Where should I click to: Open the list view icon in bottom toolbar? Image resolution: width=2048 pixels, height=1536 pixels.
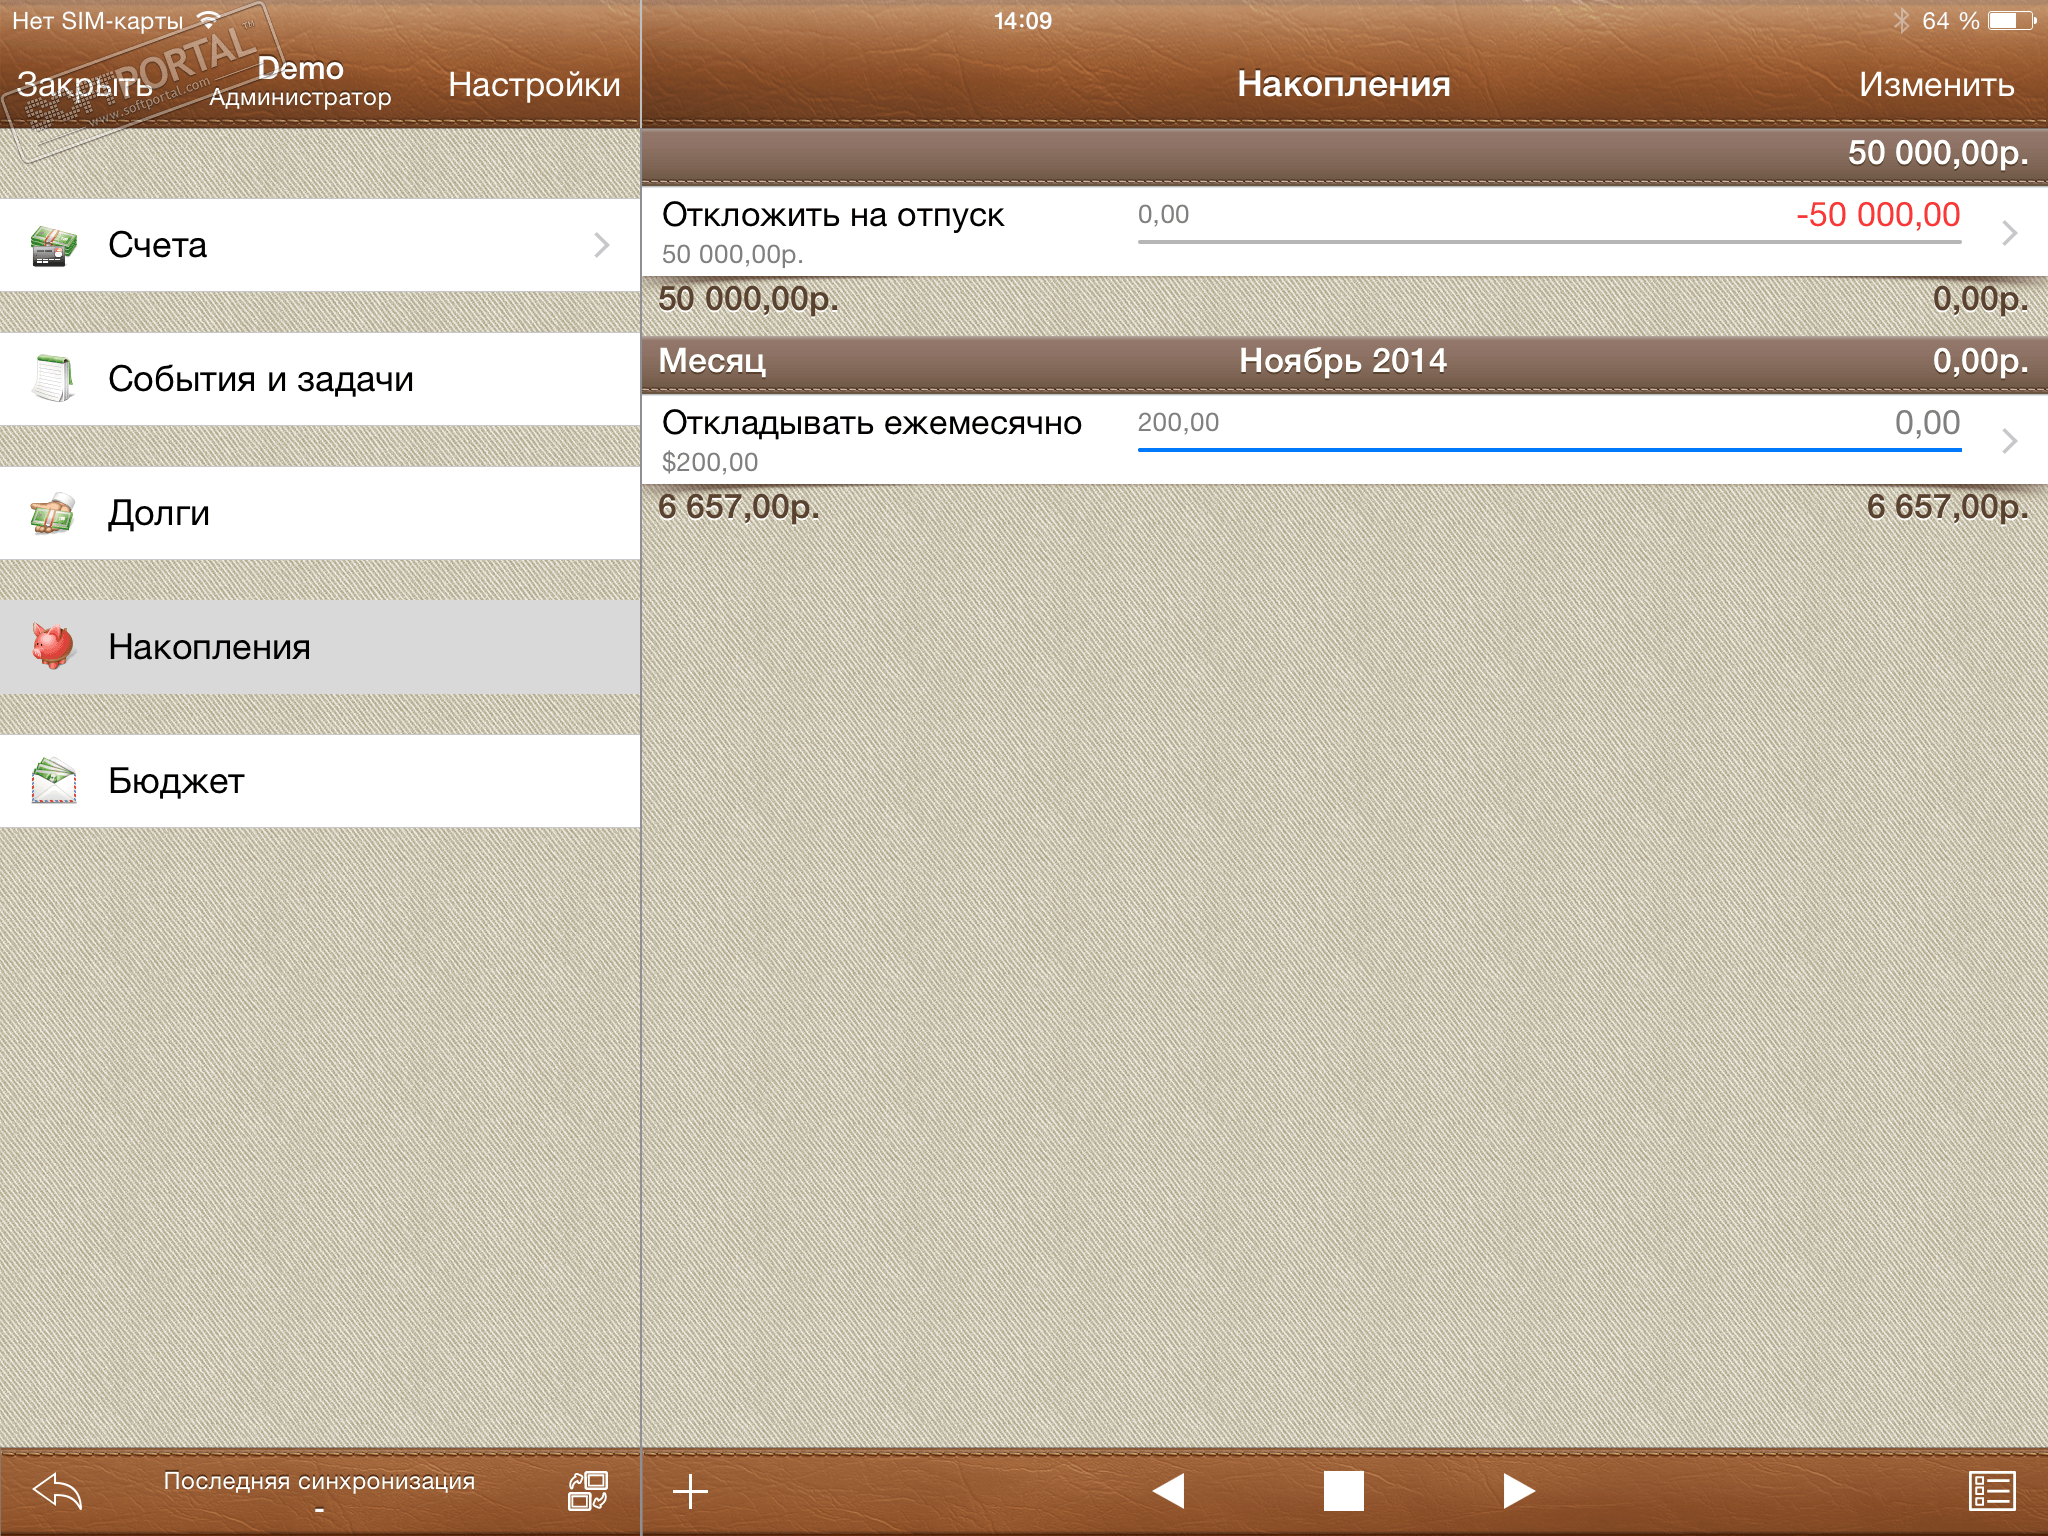click(x=1991, y=1491)
